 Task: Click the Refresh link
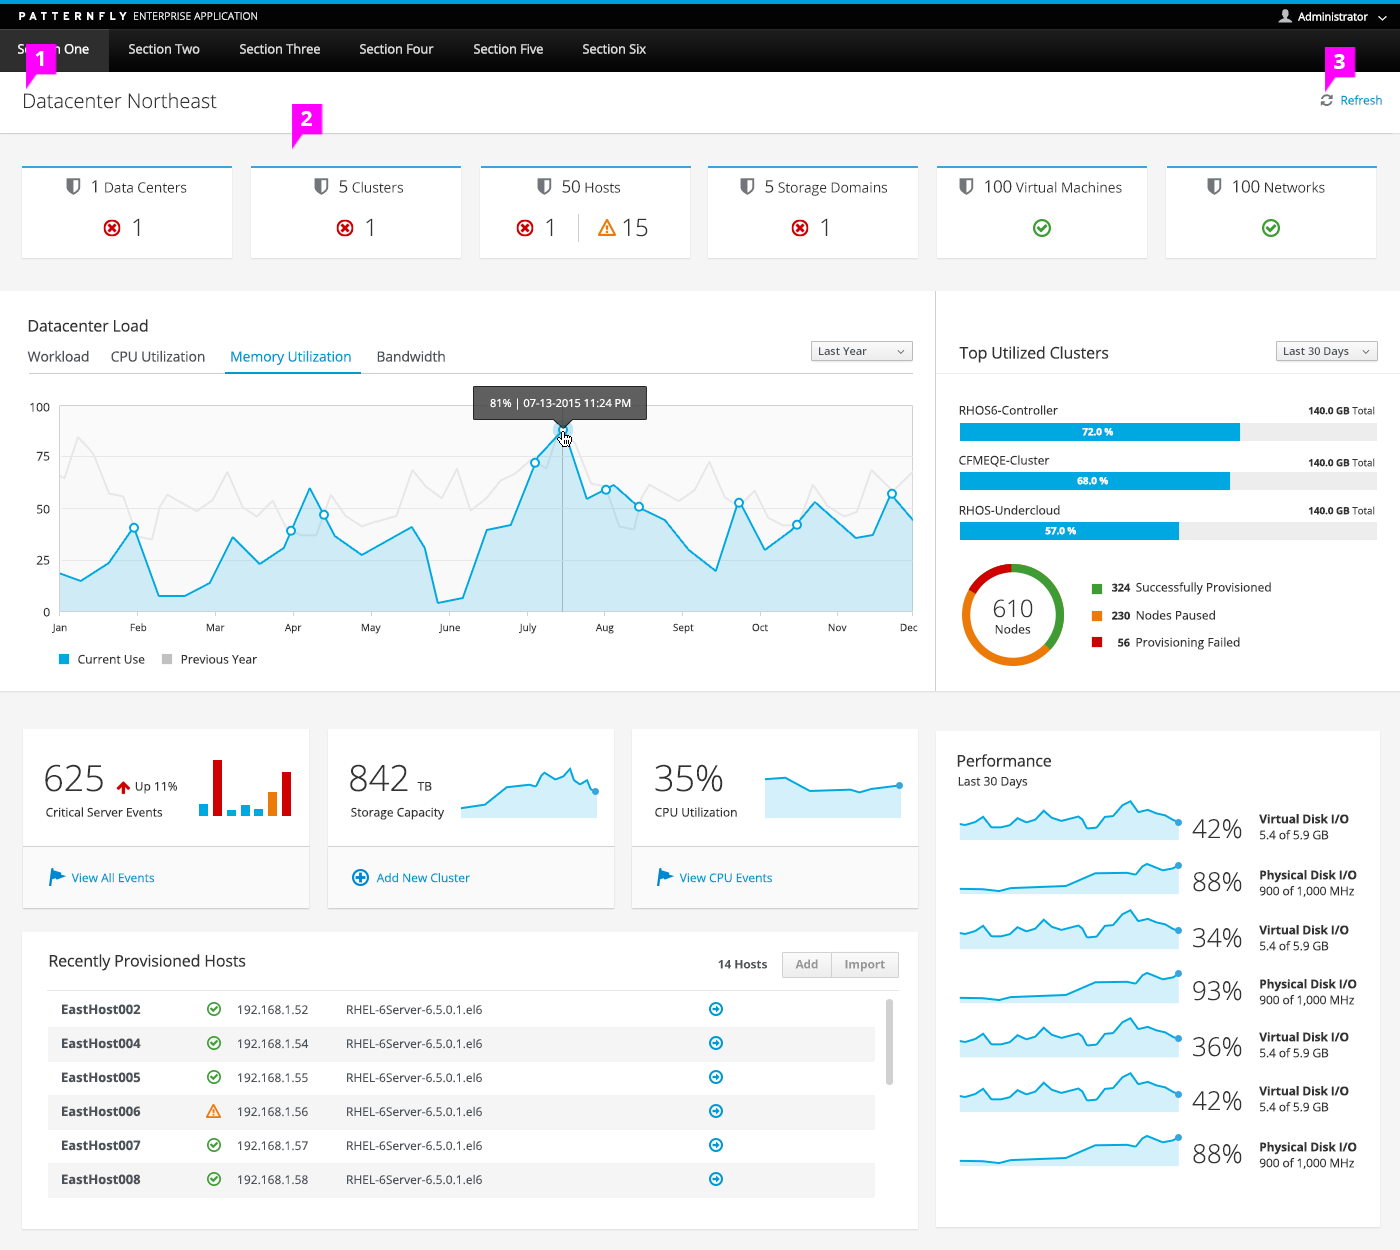pos(1361,100)
